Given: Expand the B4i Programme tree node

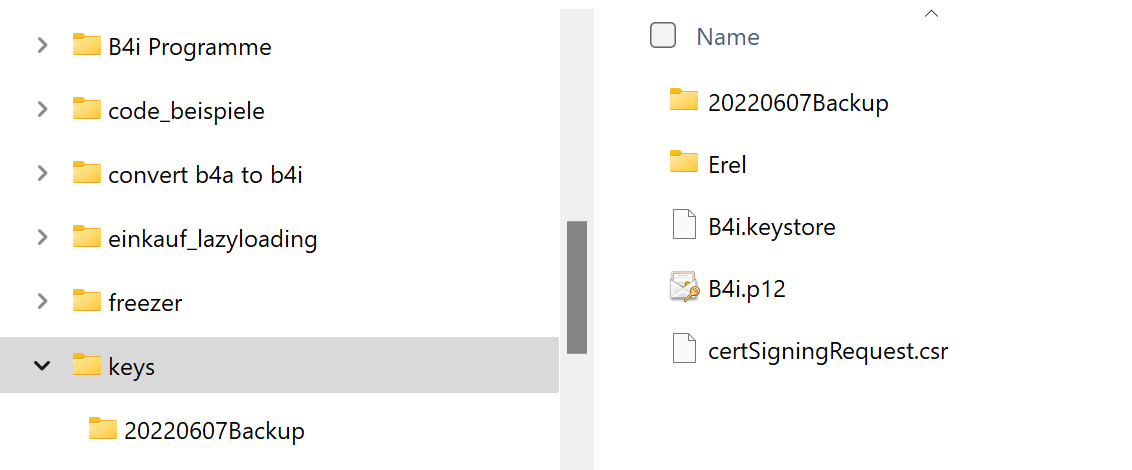Looking at the screenshot, I should (x=42, y=46).
